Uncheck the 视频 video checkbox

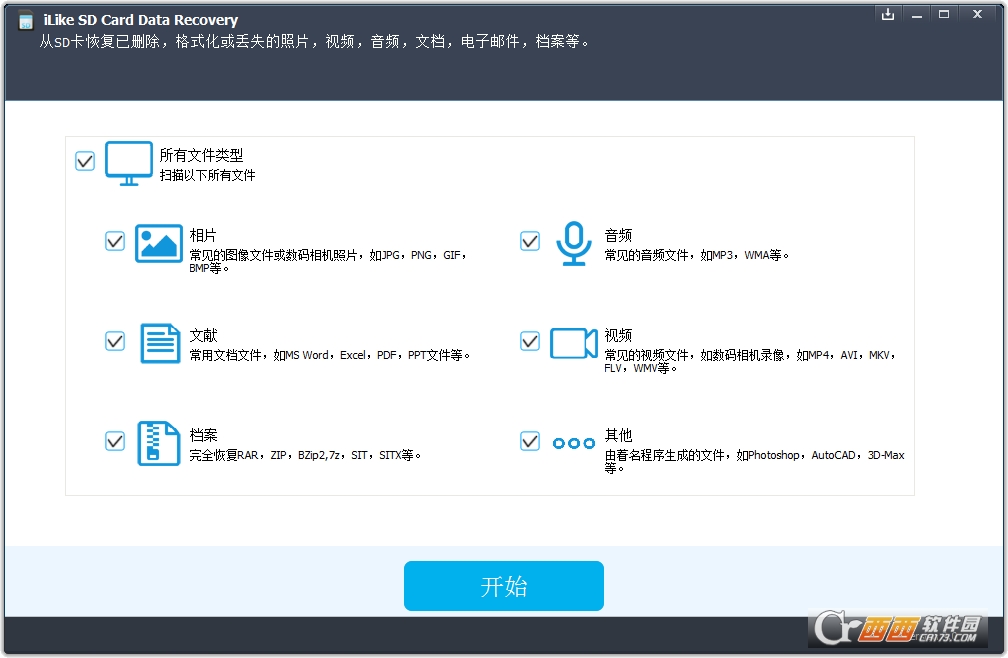[530, 341]
